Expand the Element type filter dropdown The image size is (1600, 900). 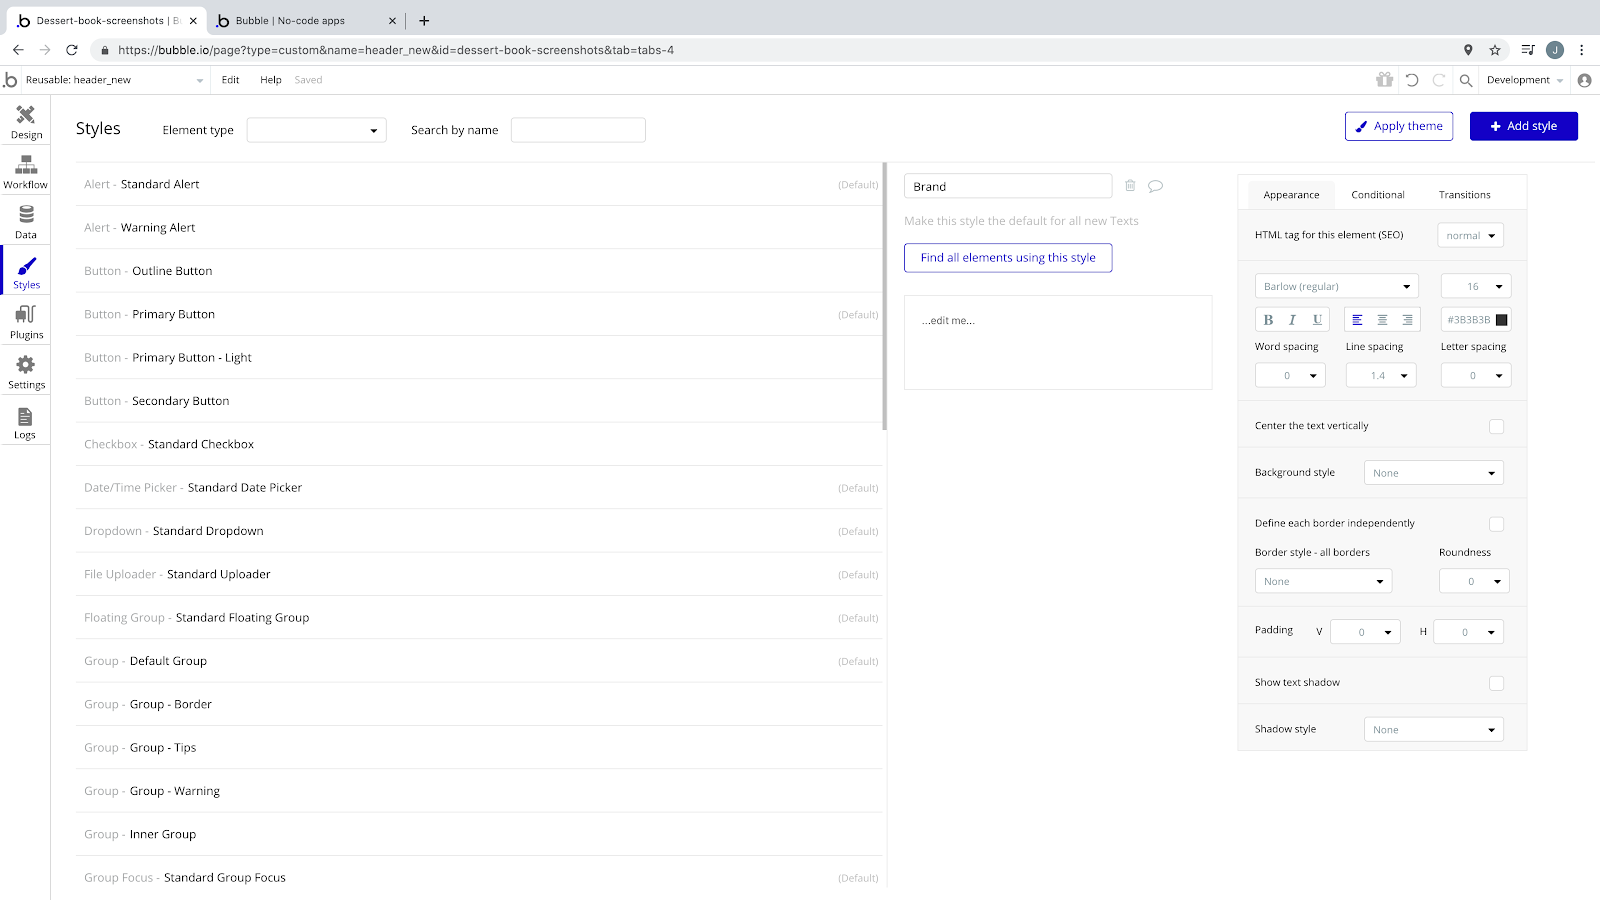coord(316,129)
